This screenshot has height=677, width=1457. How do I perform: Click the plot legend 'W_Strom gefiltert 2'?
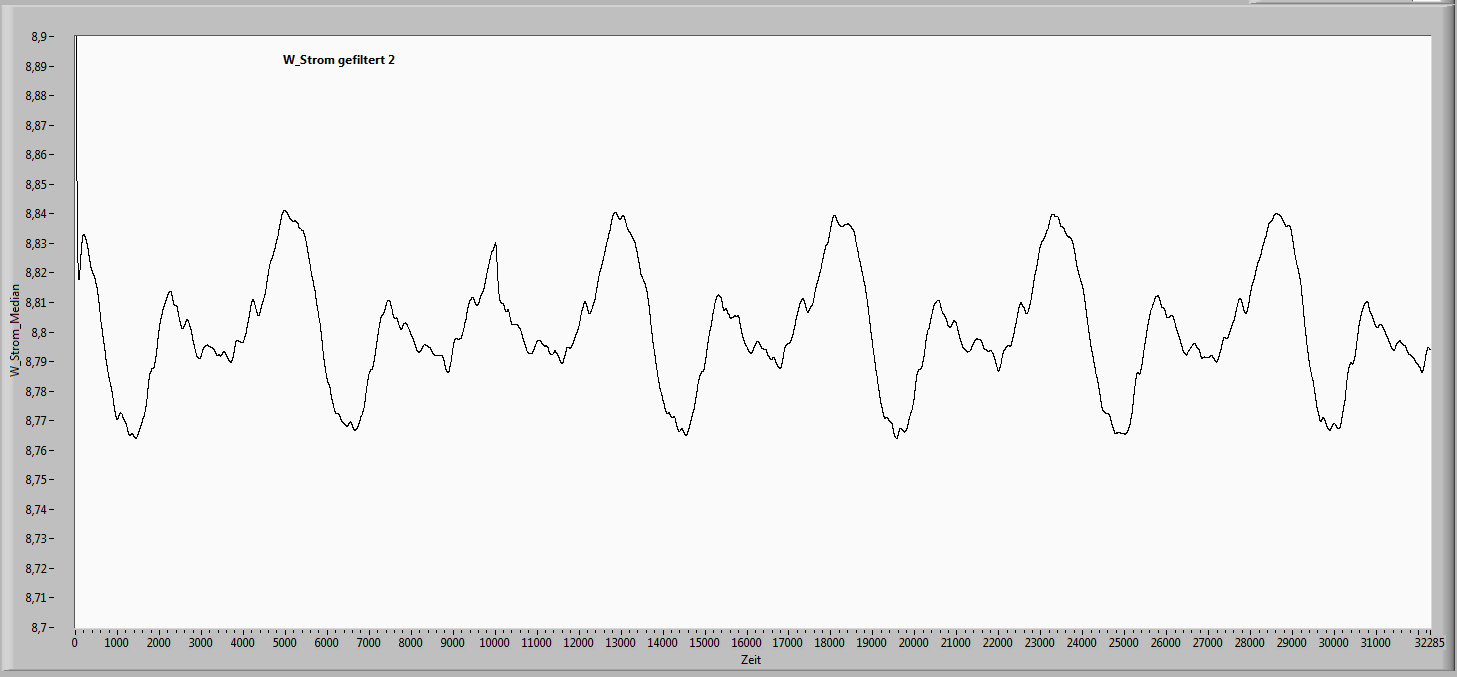[x=339, y=60]
